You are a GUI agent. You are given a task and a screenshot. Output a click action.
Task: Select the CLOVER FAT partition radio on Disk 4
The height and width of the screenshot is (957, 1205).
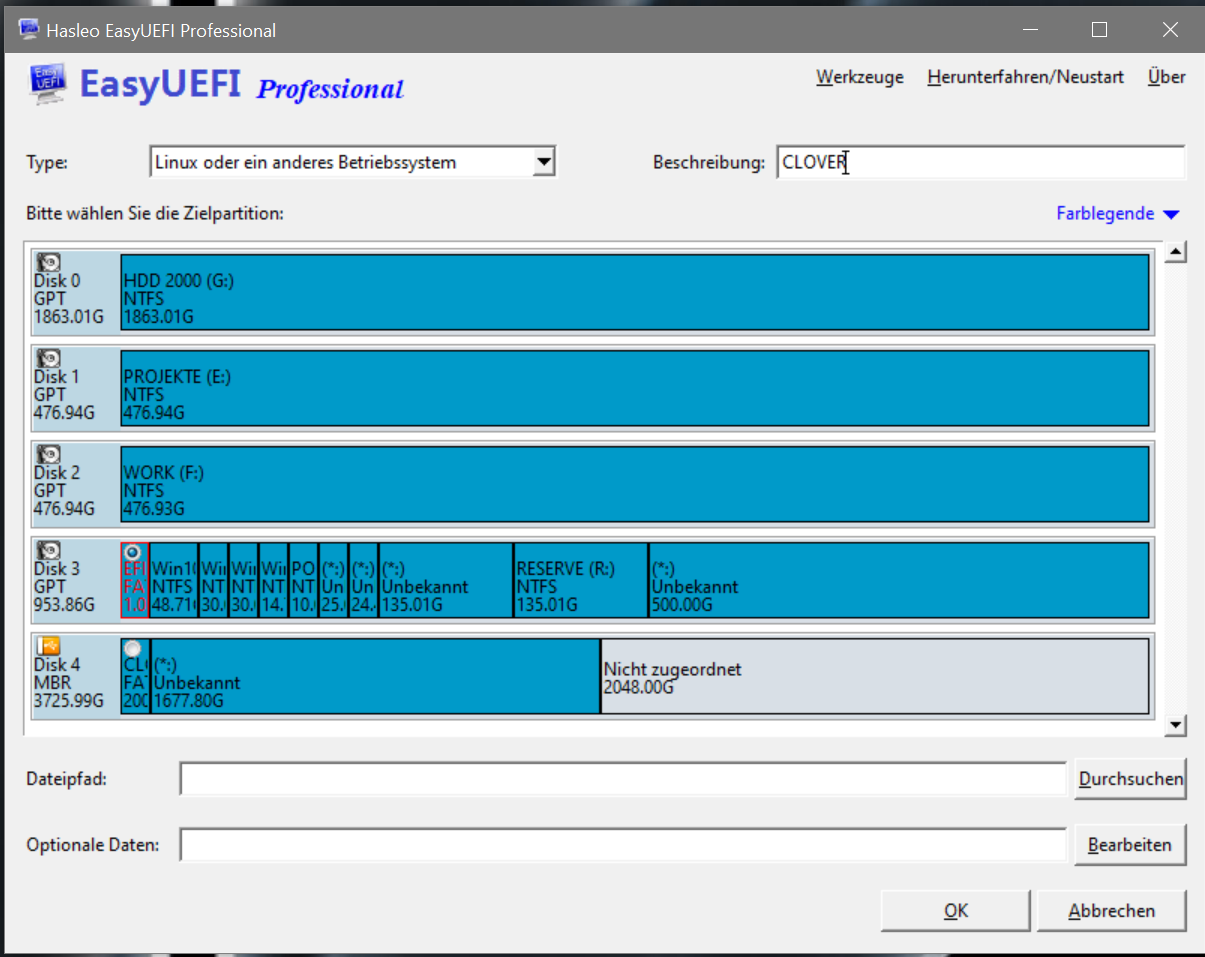[x=133, y=648]
